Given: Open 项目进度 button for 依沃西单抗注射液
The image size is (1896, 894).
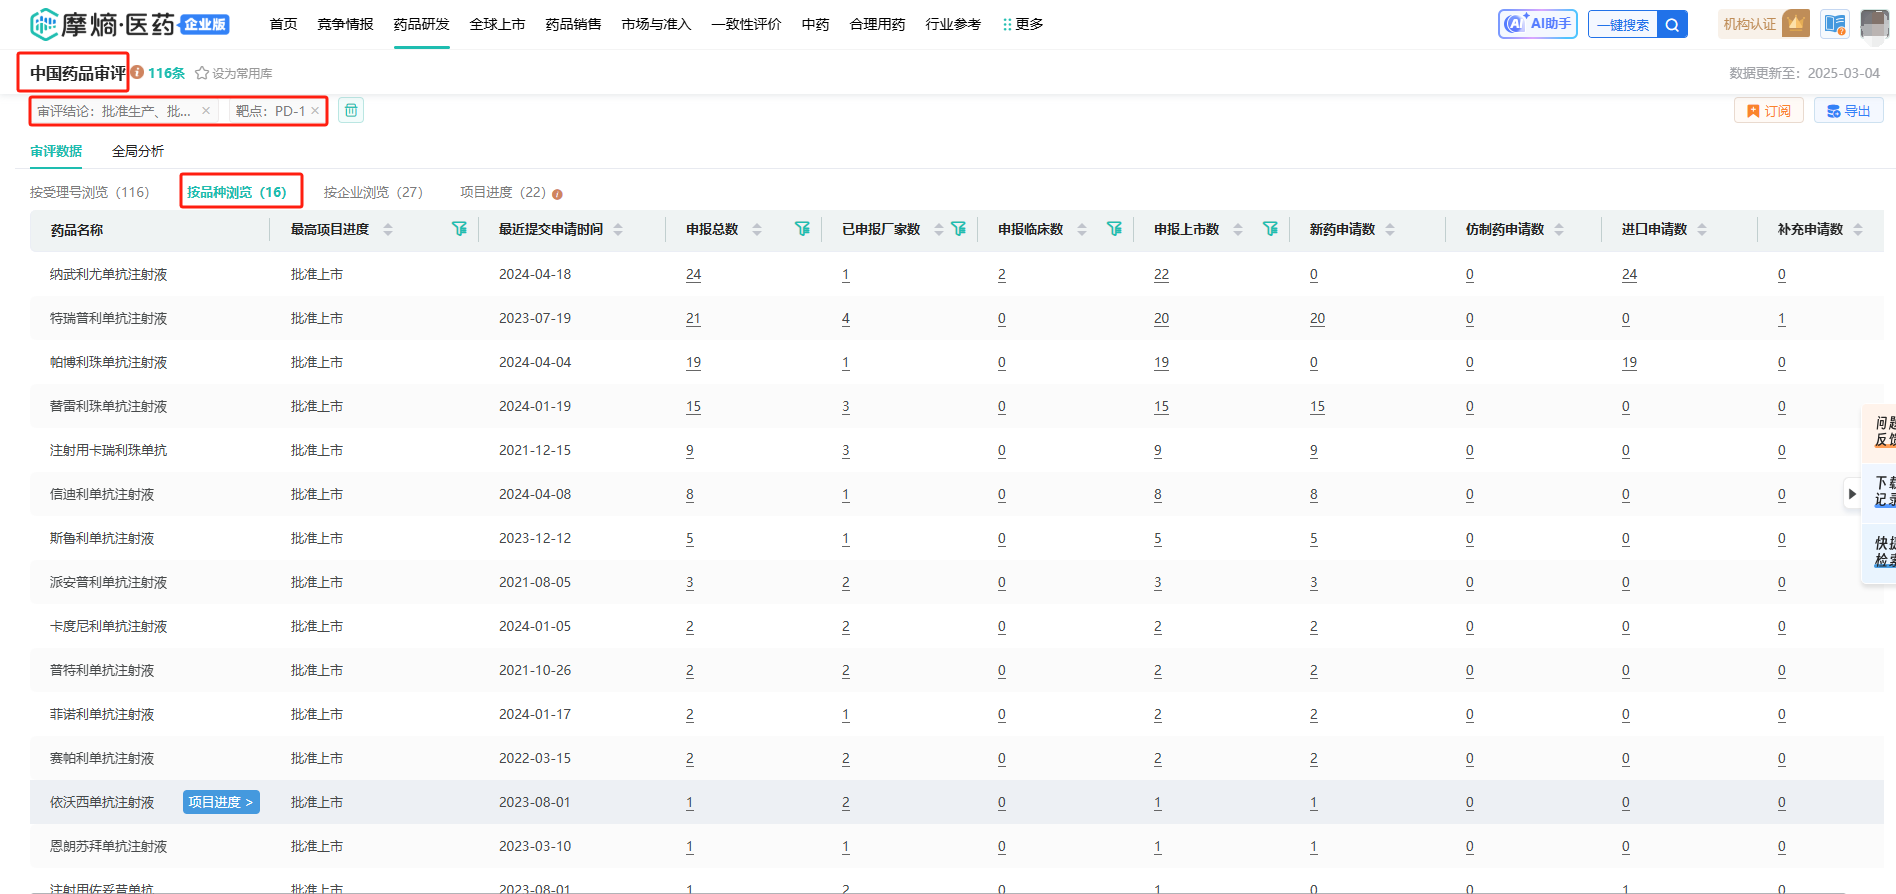Looking at the screenshot, I should click(x=221, y=802).
